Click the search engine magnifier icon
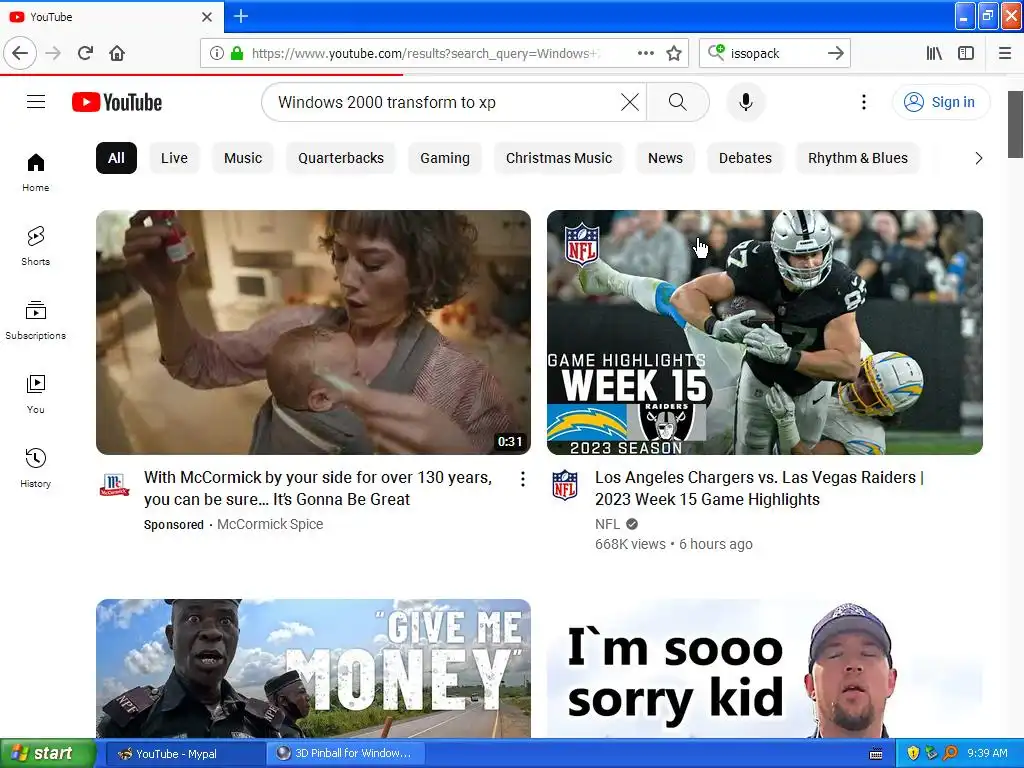This screenshot has width=1024, height=768. click(716, 52)
